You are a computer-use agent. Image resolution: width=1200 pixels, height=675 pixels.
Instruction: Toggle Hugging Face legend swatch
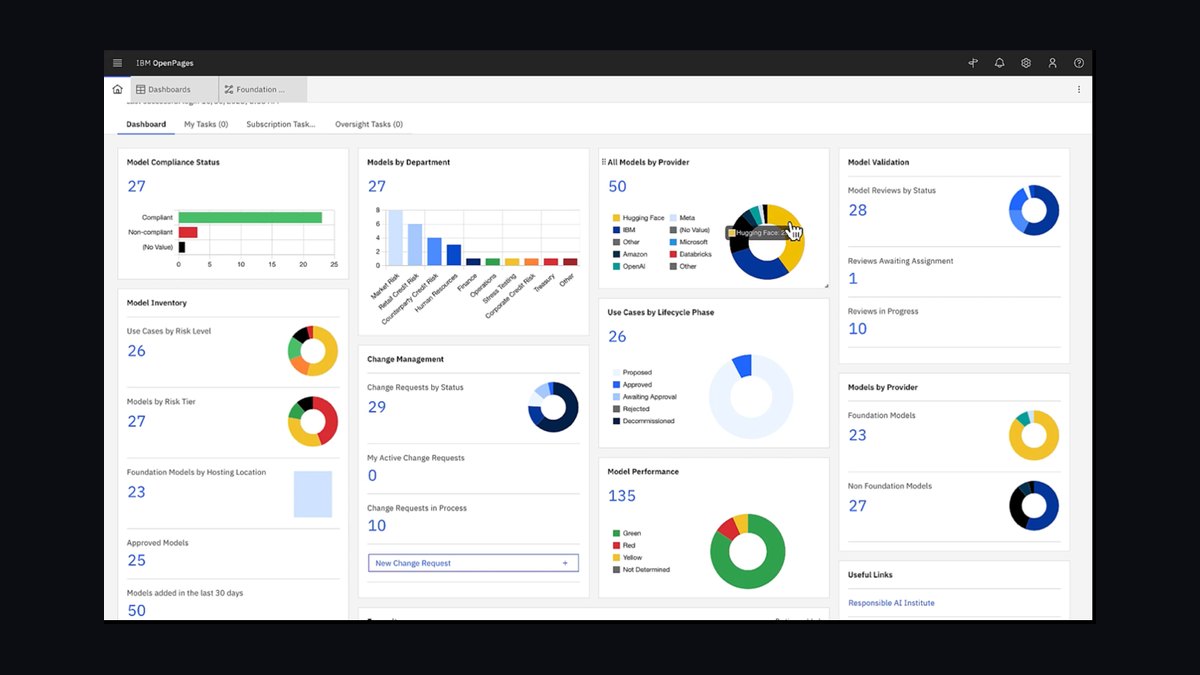click(616, 218)
